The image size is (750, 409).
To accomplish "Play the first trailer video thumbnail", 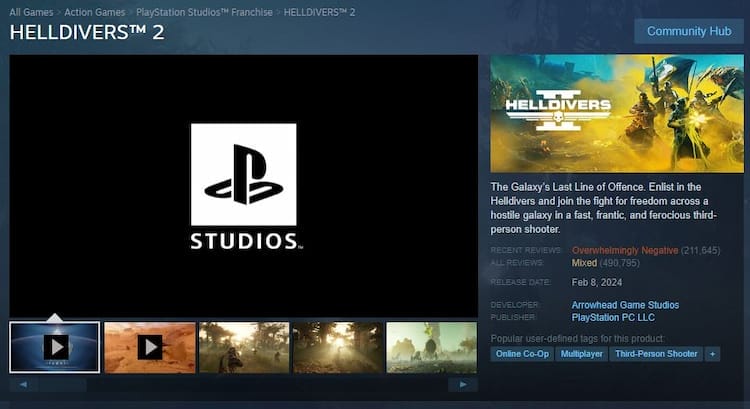I will click(54, 347).
